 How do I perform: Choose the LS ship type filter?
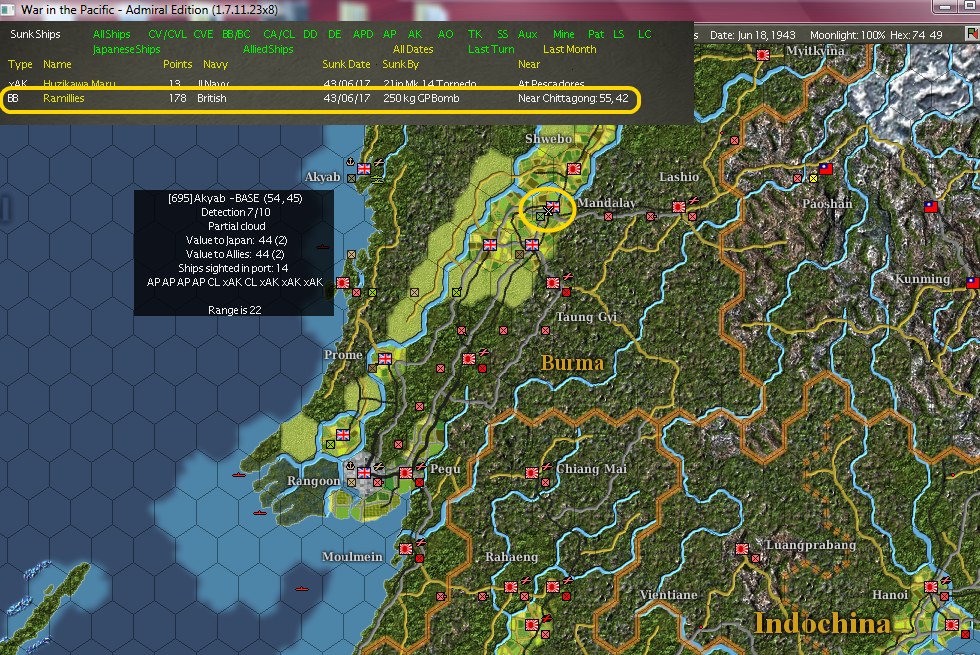click(618, 34)
